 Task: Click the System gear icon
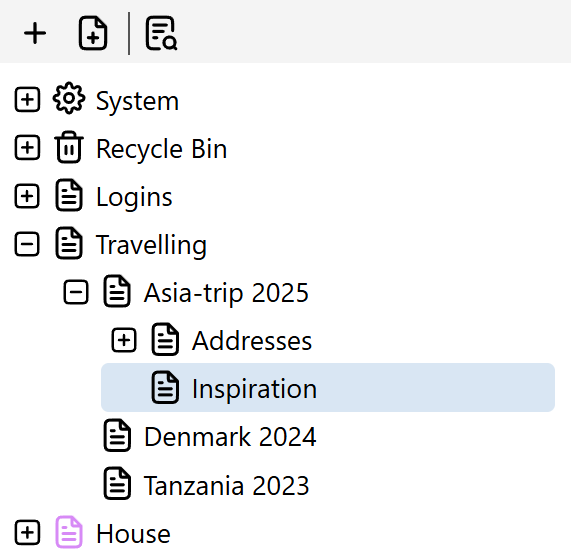tap(69, 98)
